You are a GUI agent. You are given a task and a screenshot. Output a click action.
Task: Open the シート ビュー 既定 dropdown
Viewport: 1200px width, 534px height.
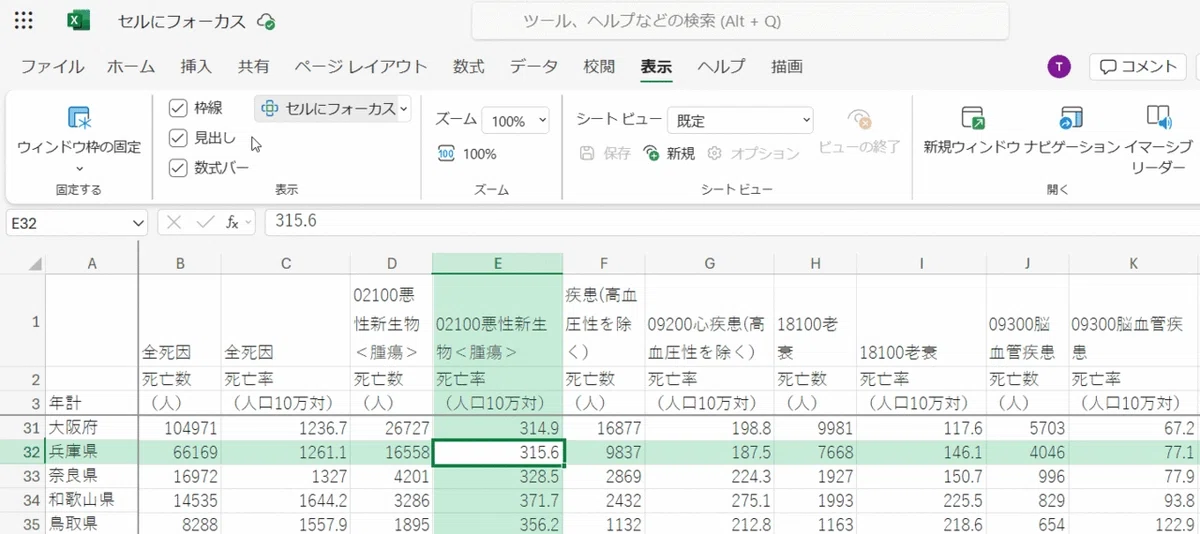741,120
